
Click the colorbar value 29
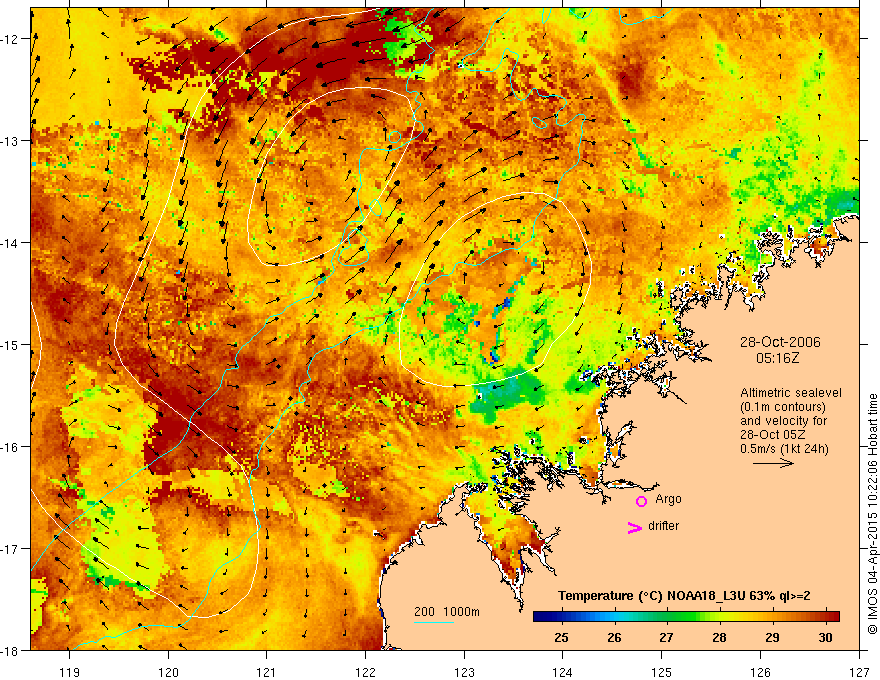772,637
